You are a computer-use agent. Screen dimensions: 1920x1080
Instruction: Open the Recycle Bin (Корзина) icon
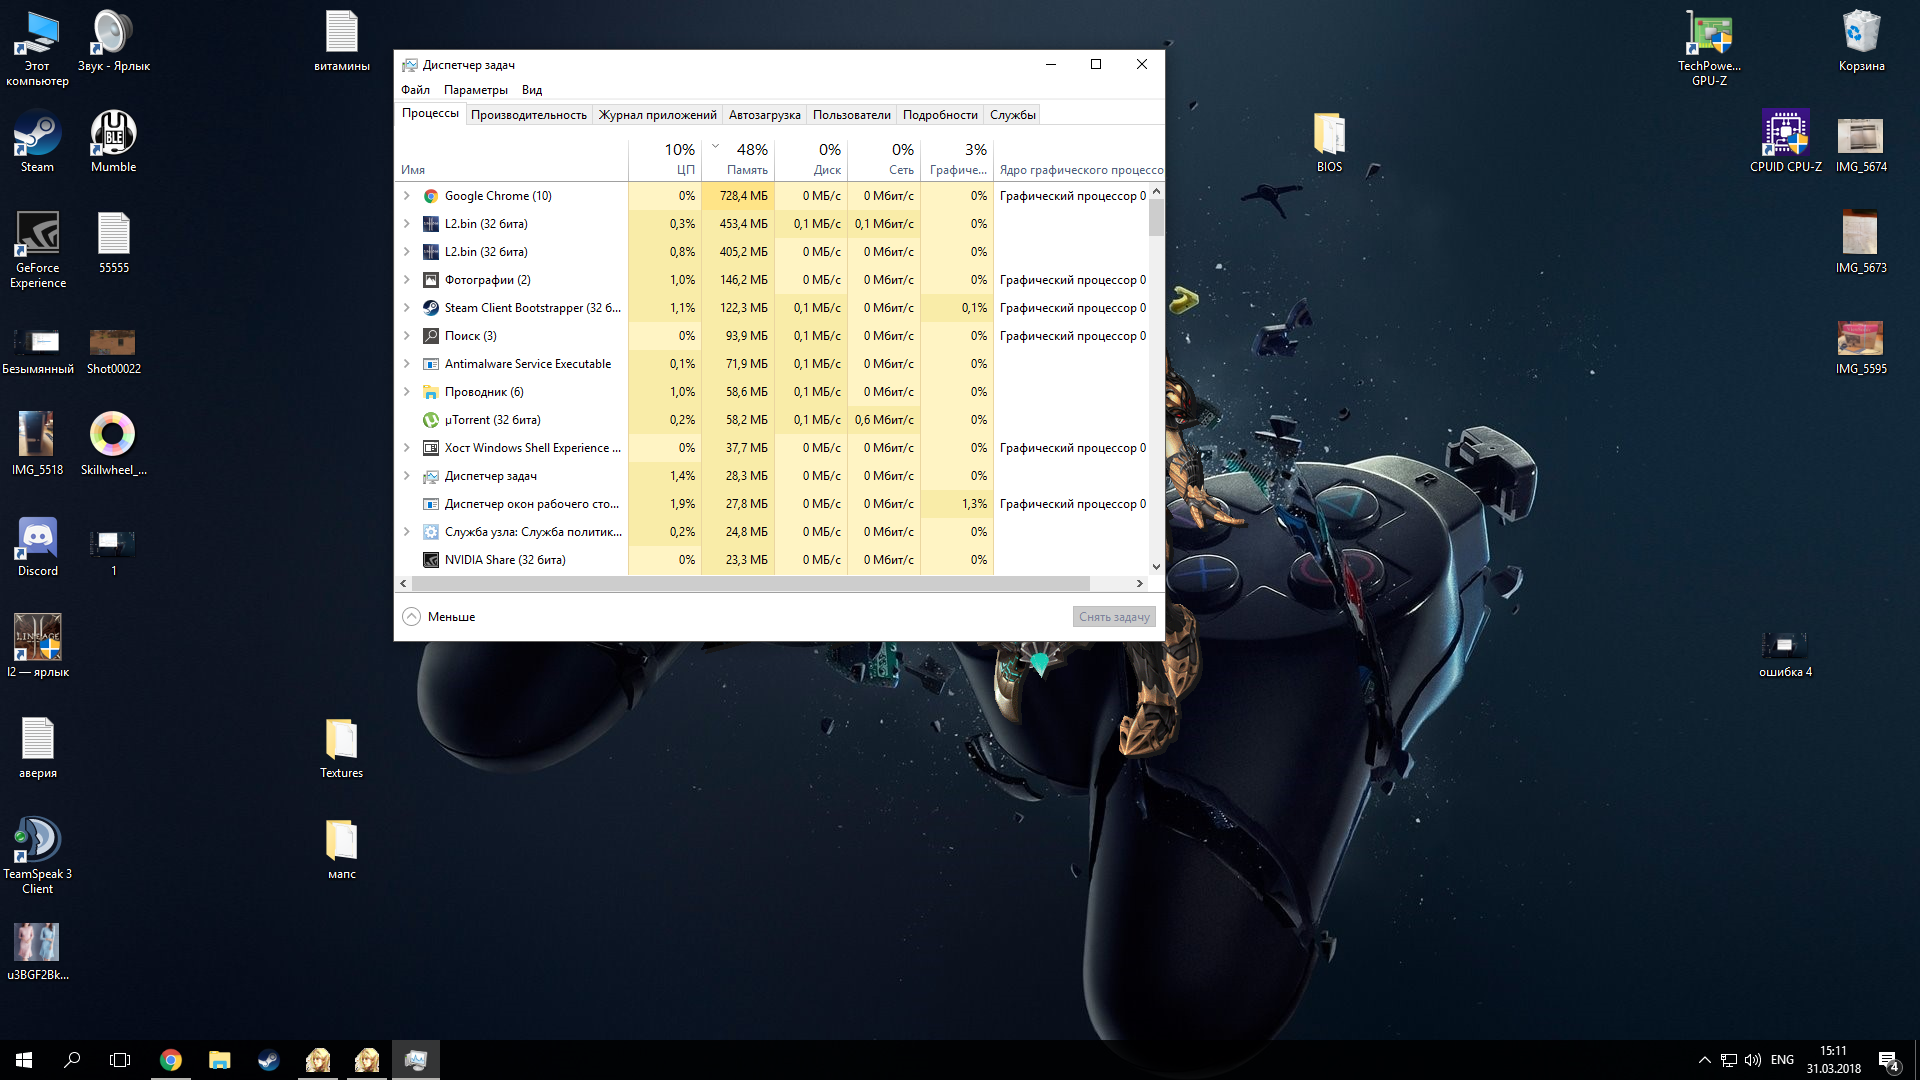tap(1861, 41)
